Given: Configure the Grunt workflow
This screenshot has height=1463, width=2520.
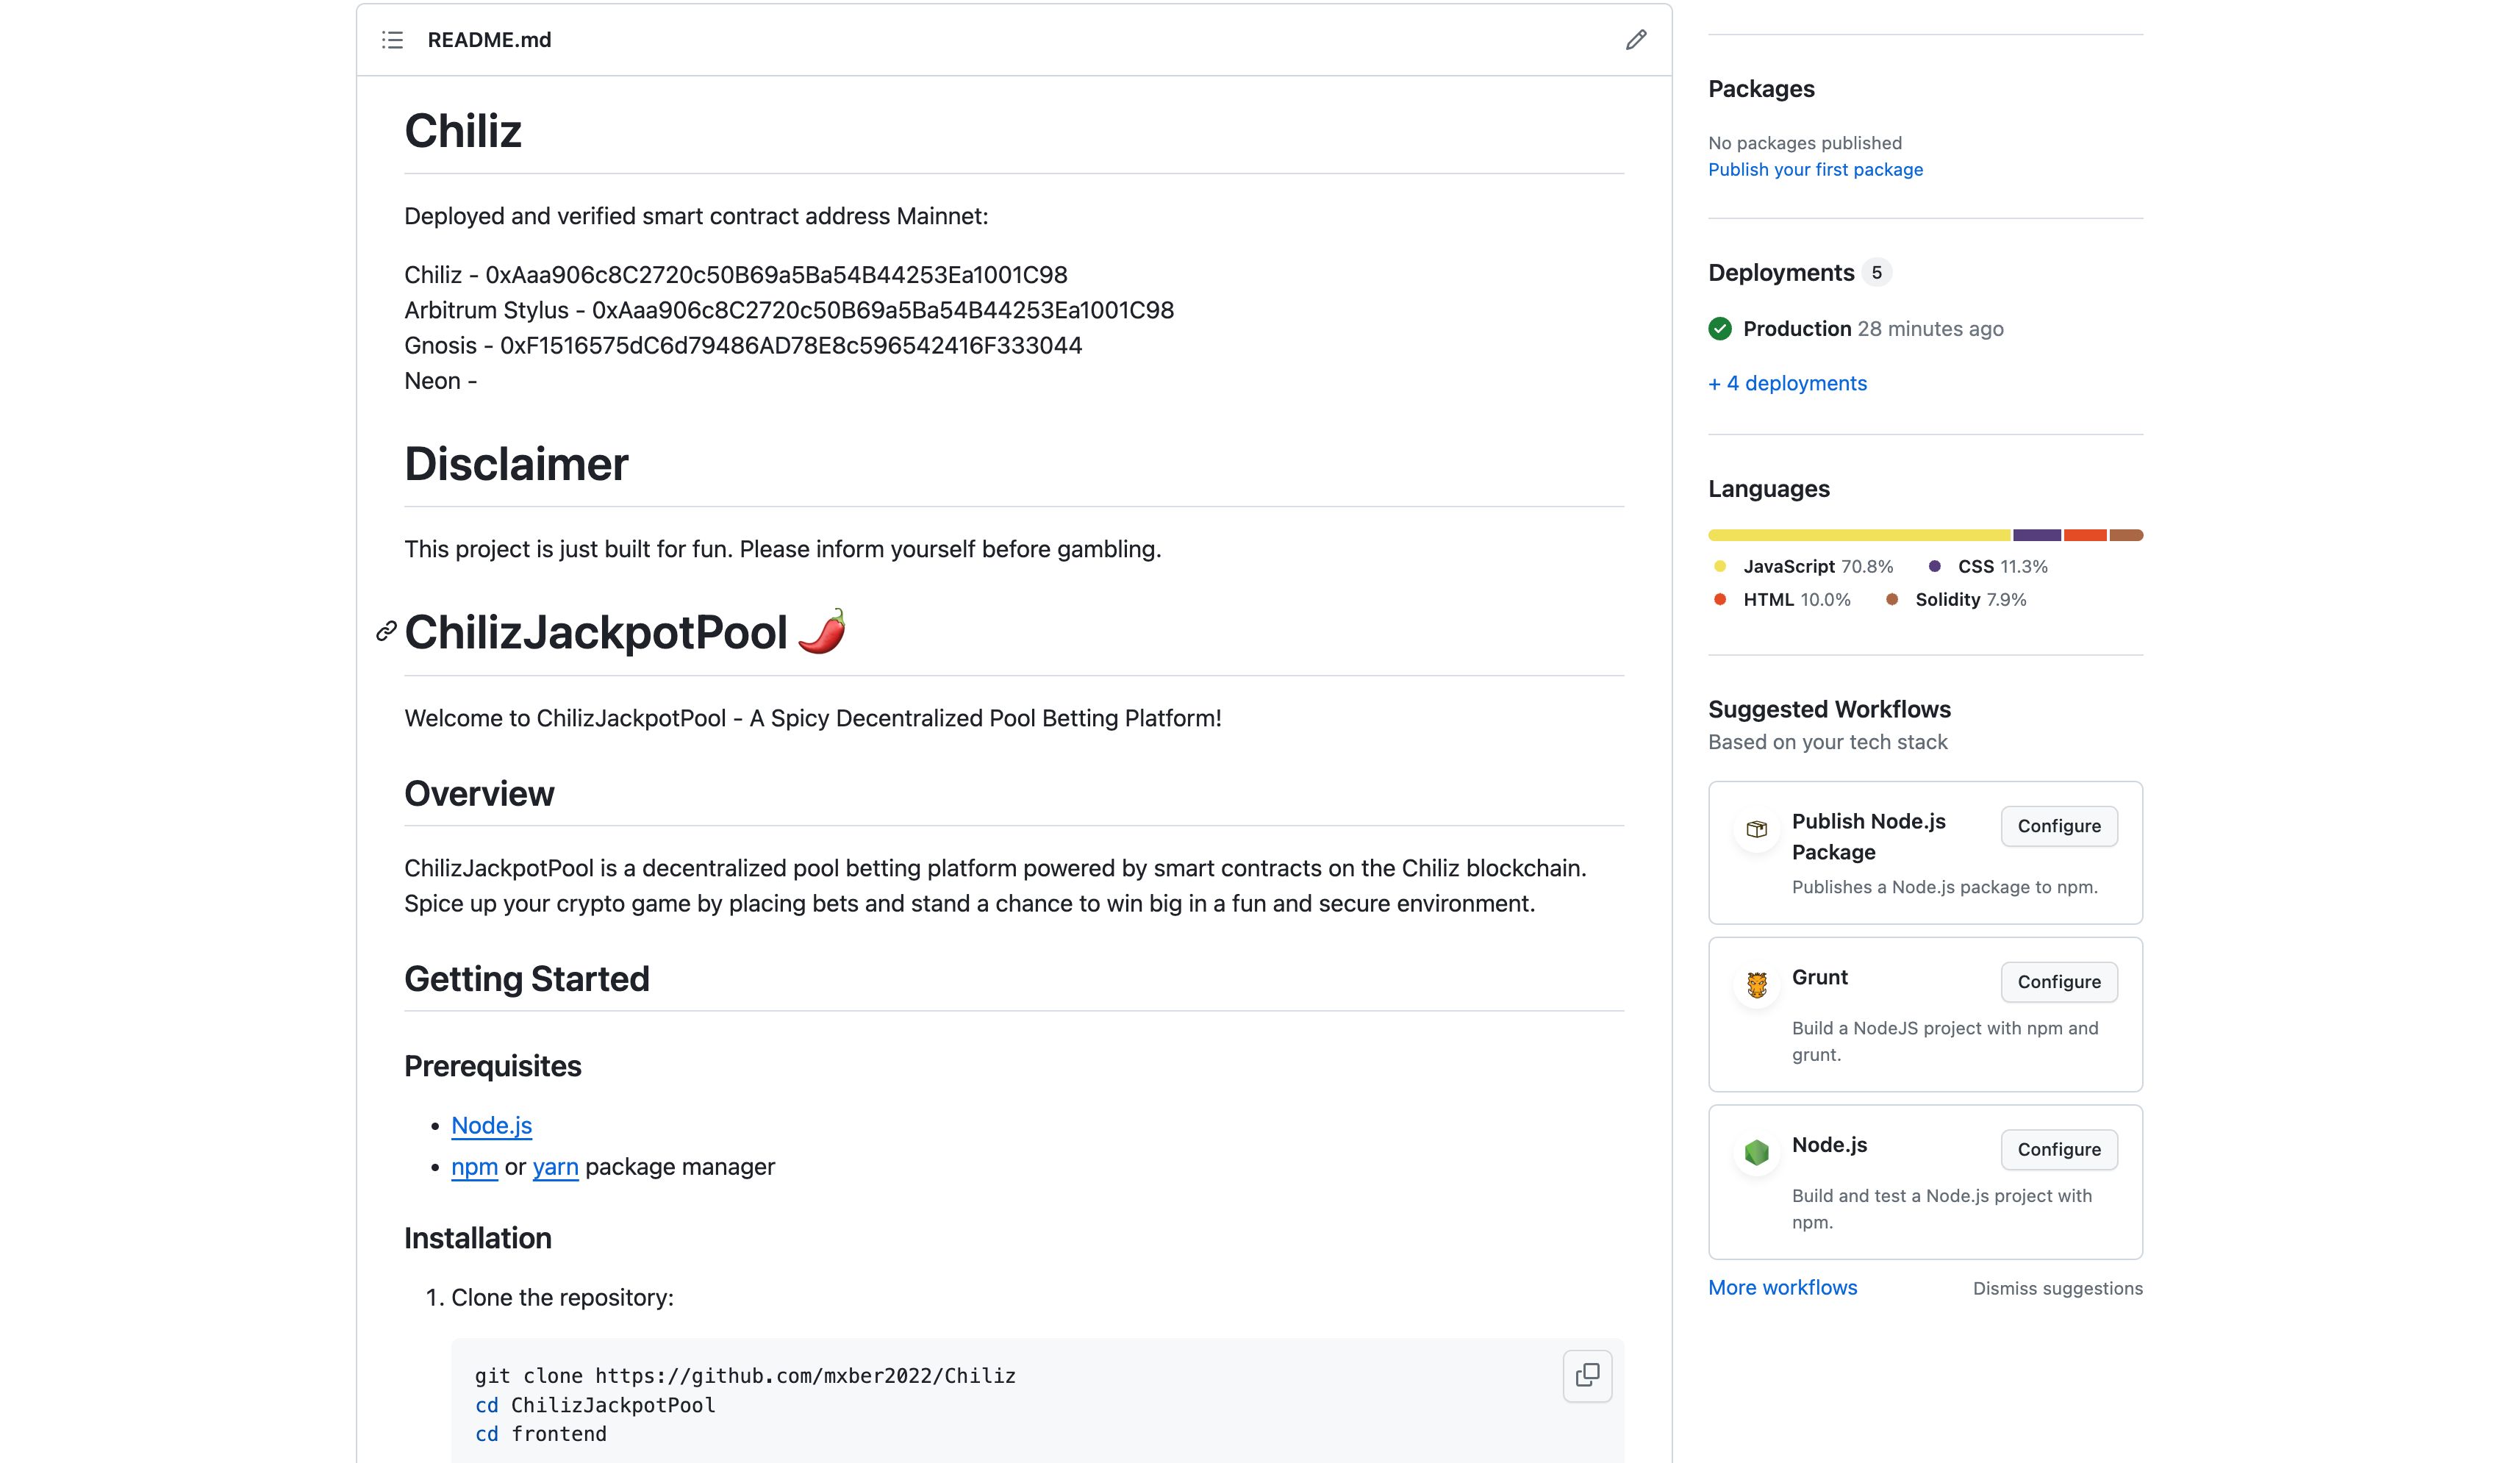Looking at the screenshot, I should [2058, 982].
